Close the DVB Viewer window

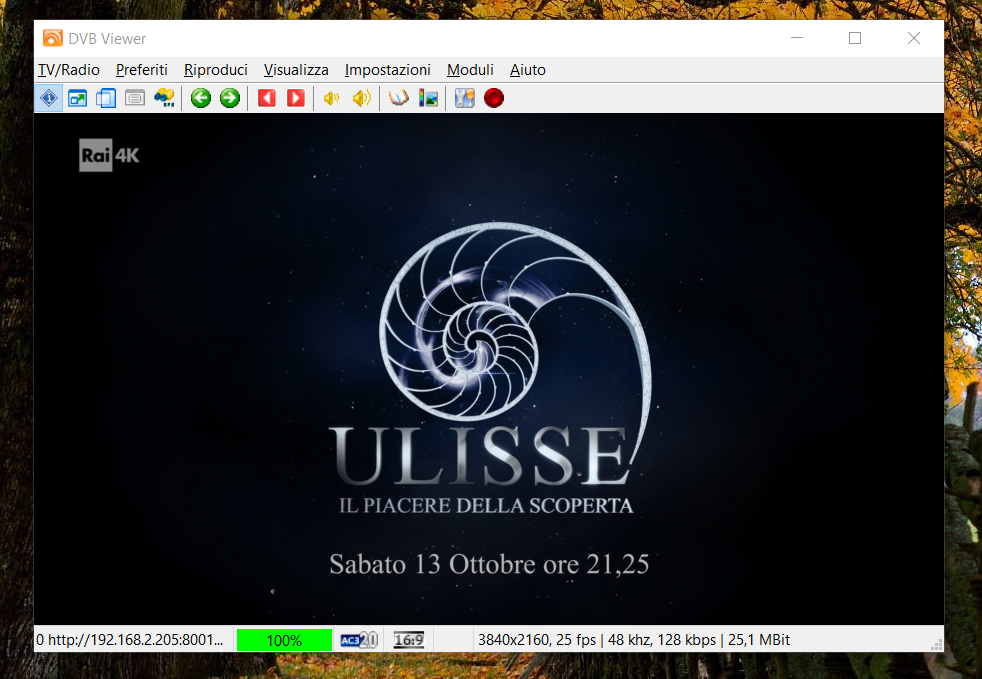pos(914,38)
